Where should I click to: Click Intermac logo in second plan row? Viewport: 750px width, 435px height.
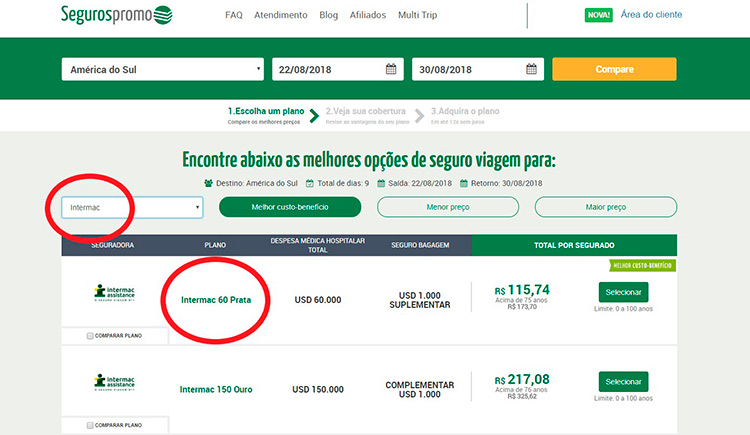click(x=114, y=382)
